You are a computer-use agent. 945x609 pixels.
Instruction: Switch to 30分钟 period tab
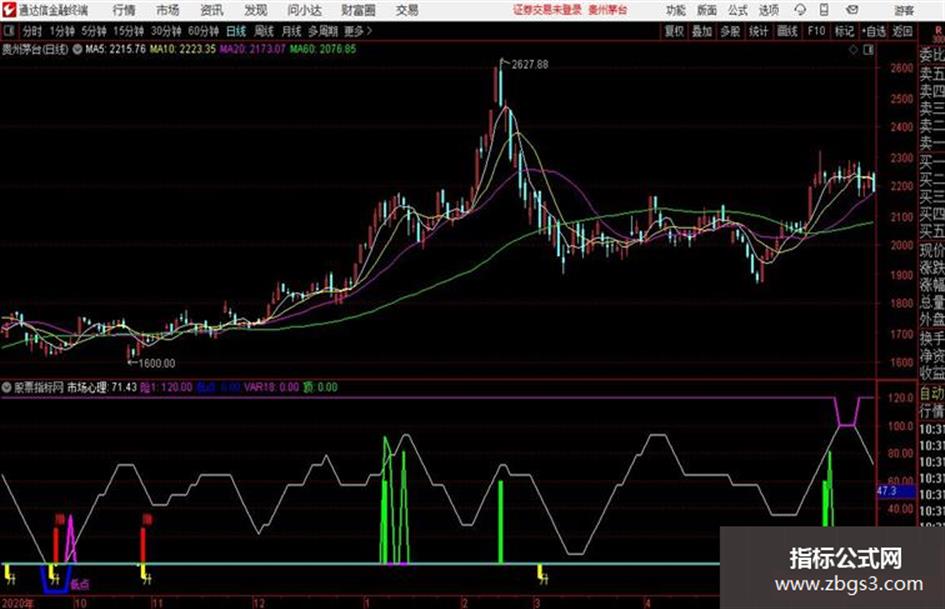pos(166,31)
